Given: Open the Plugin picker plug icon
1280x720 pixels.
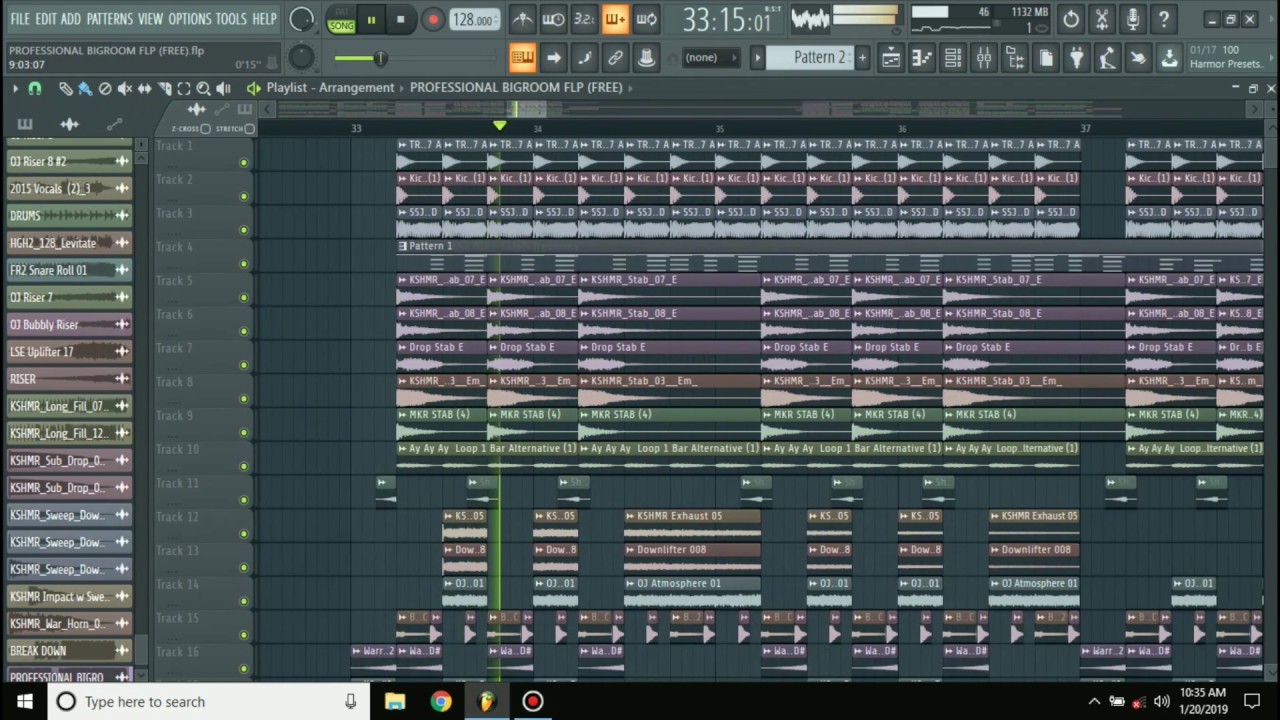Looking at the screenshot, I should [x=1077, y=58].
